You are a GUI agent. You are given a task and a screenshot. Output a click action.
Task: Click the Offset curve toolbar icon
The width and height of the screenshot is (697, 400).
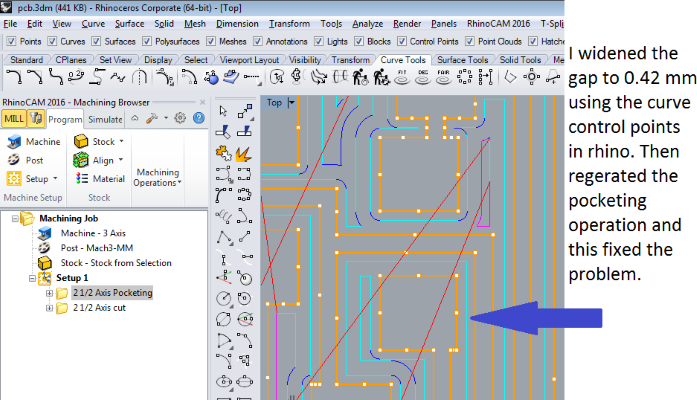[x=188, y=77]
